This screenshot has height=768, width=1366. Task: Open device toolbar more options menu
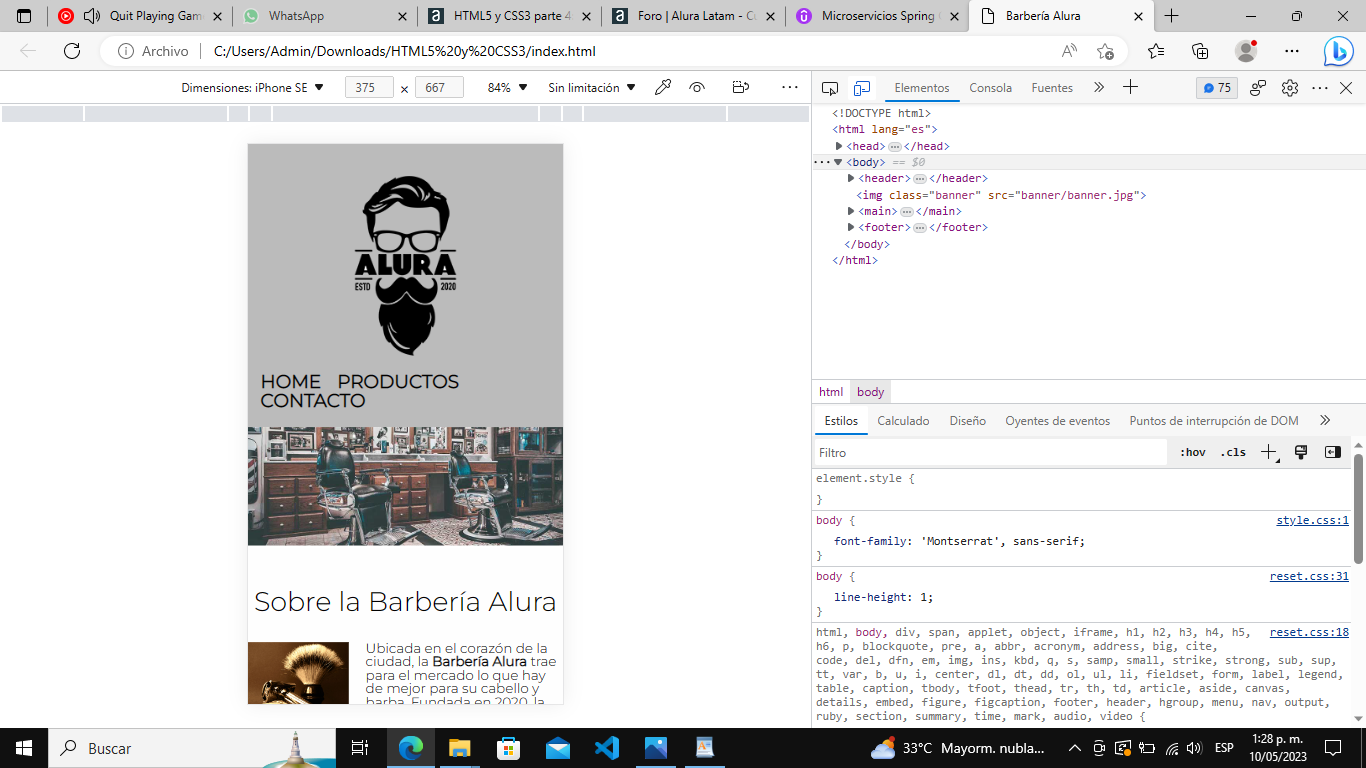(790, 88)
